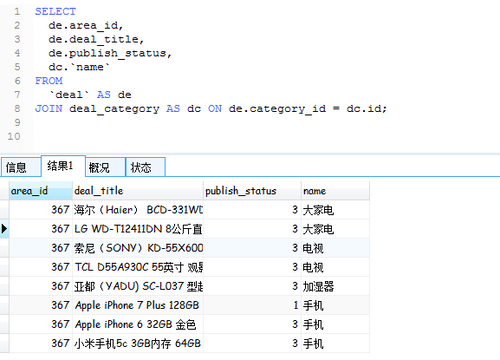The width and height of the screenshot is (500, 360).
Task: Click line number 1 in the gutter
Action: pyautogui.click(x=17, y=12)
